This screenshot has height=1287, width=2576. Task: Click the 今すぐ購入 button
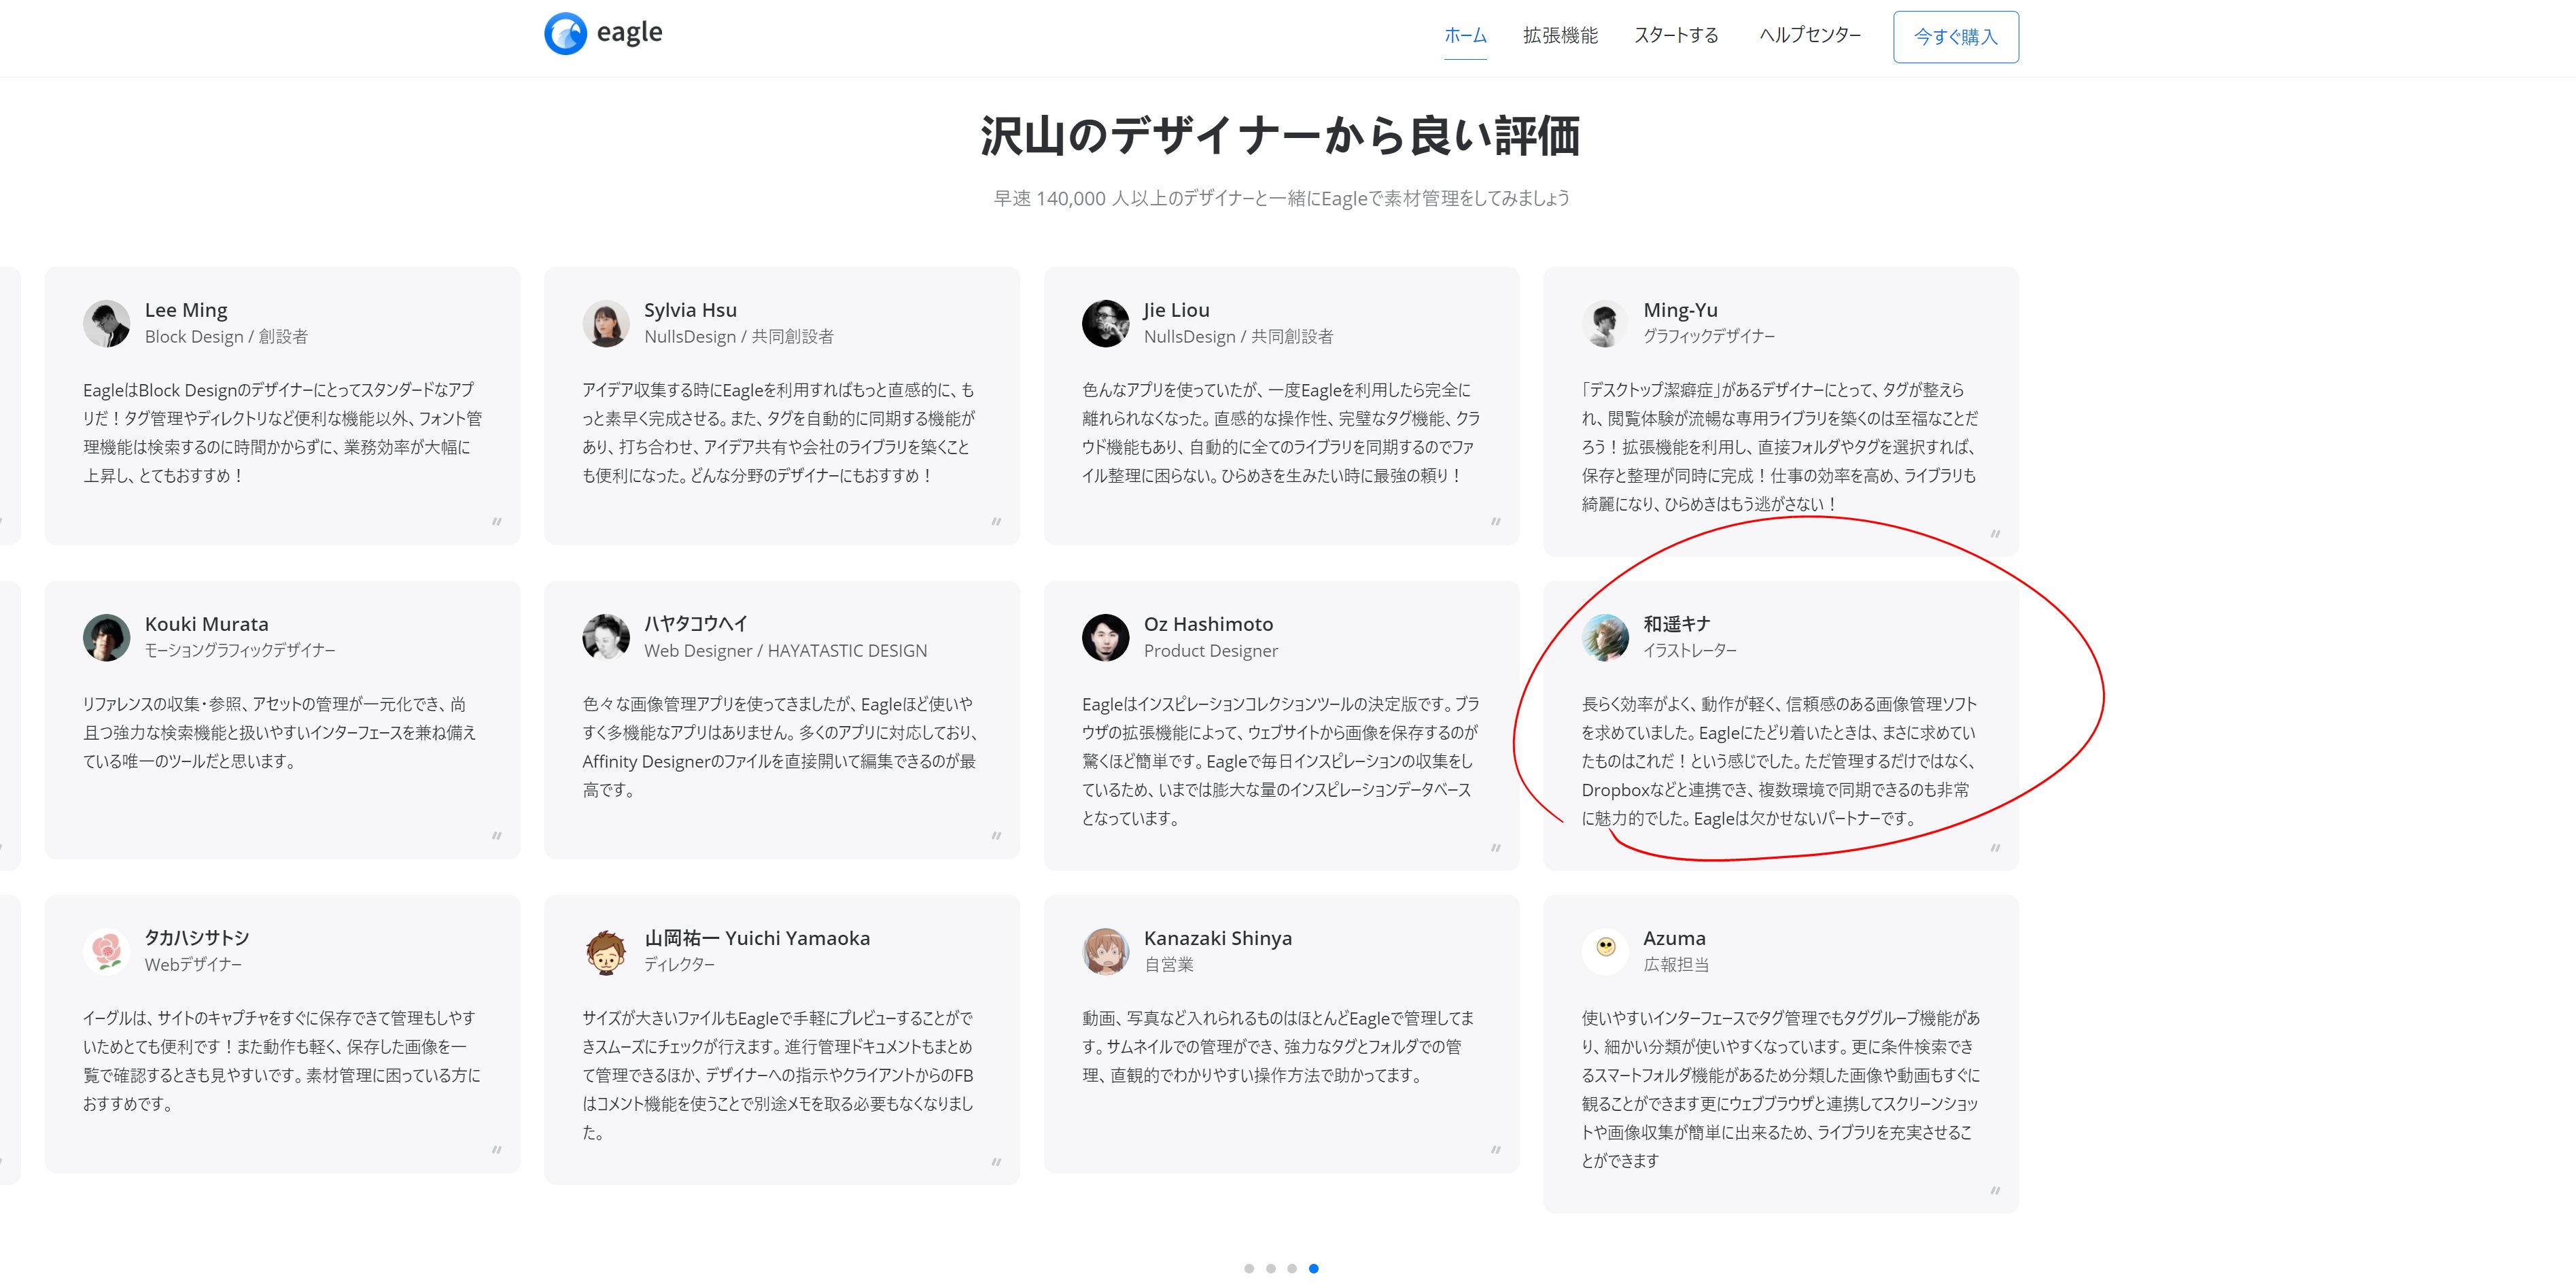pos(1955,37)
